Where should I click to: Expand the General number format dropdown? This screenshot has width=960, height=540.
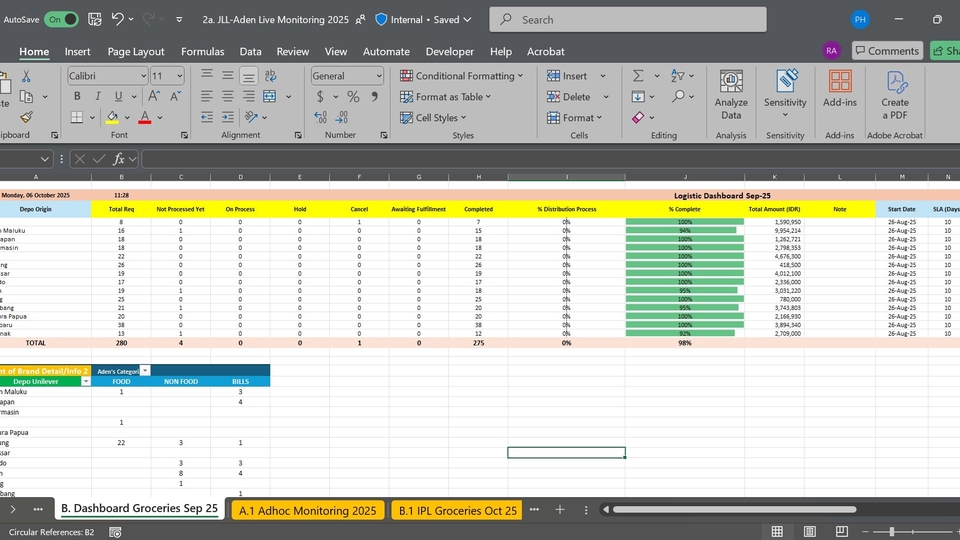pyautogui.click(x=379, y=76)
